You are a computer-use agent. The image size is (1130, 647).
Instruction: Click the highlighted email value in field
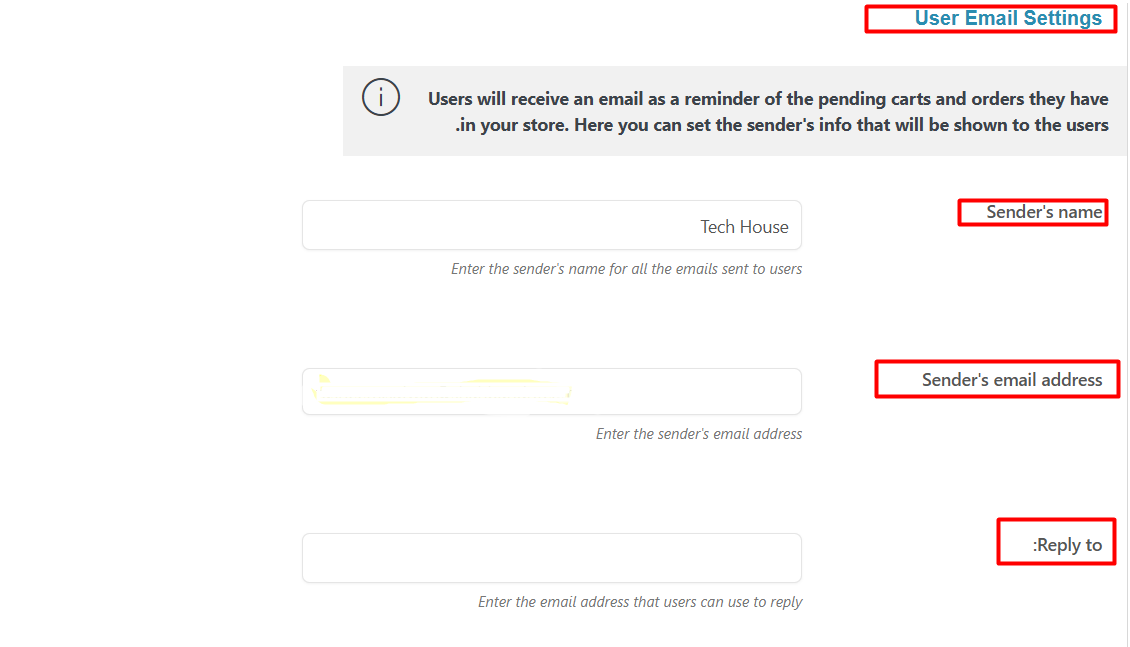tap(441, 391)
